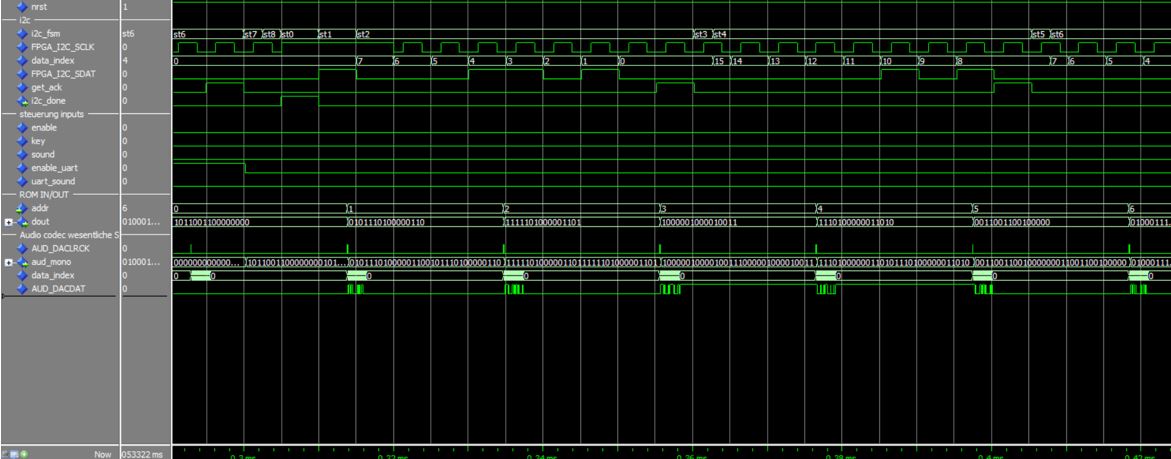
Task: Click the nrst signal diamond icon
Action: coord(22,7)
